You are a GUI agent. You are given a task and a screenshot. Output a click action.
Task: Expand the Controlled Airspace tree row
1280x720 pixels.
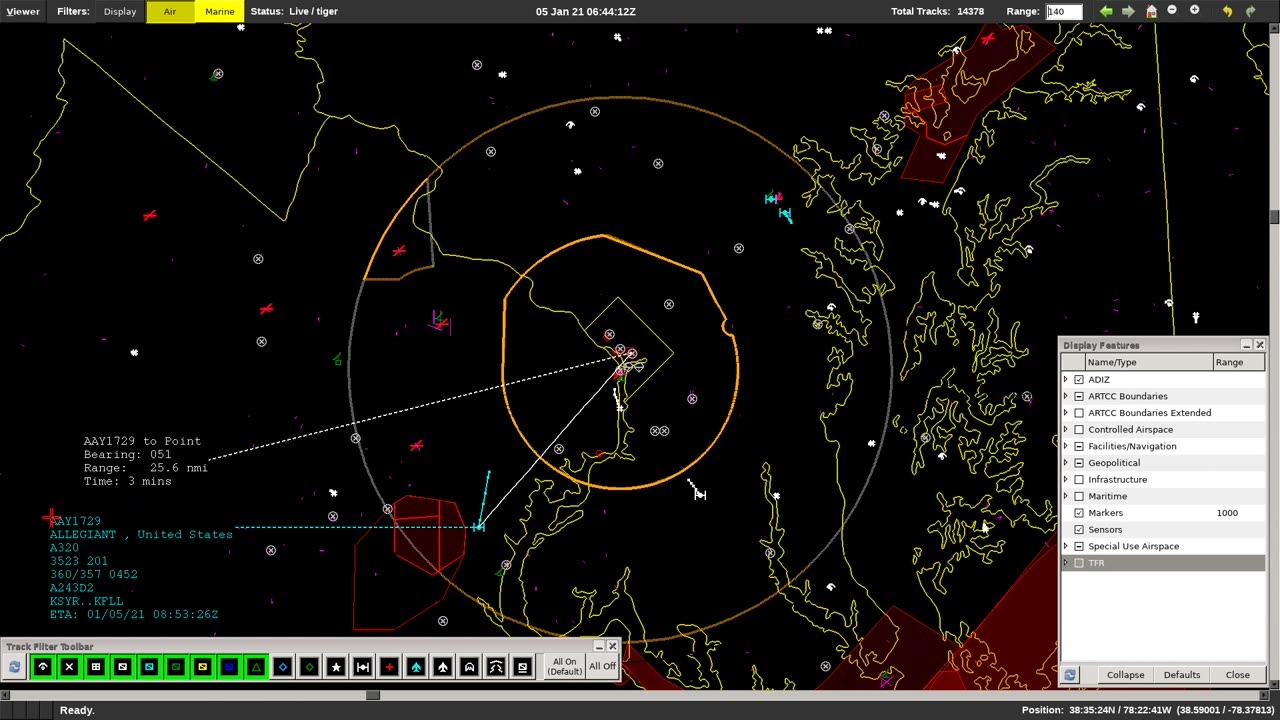[x=1066, y=430]
